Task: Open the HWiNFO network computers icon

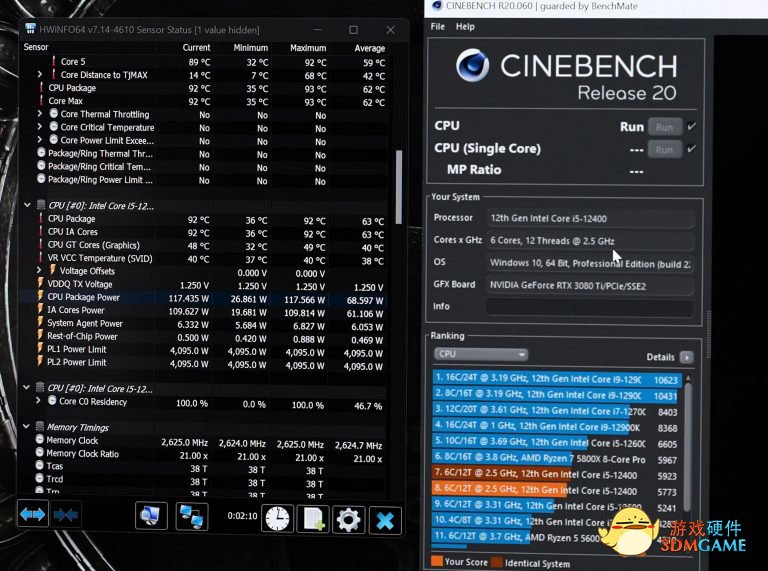Action: pos(192,517)
